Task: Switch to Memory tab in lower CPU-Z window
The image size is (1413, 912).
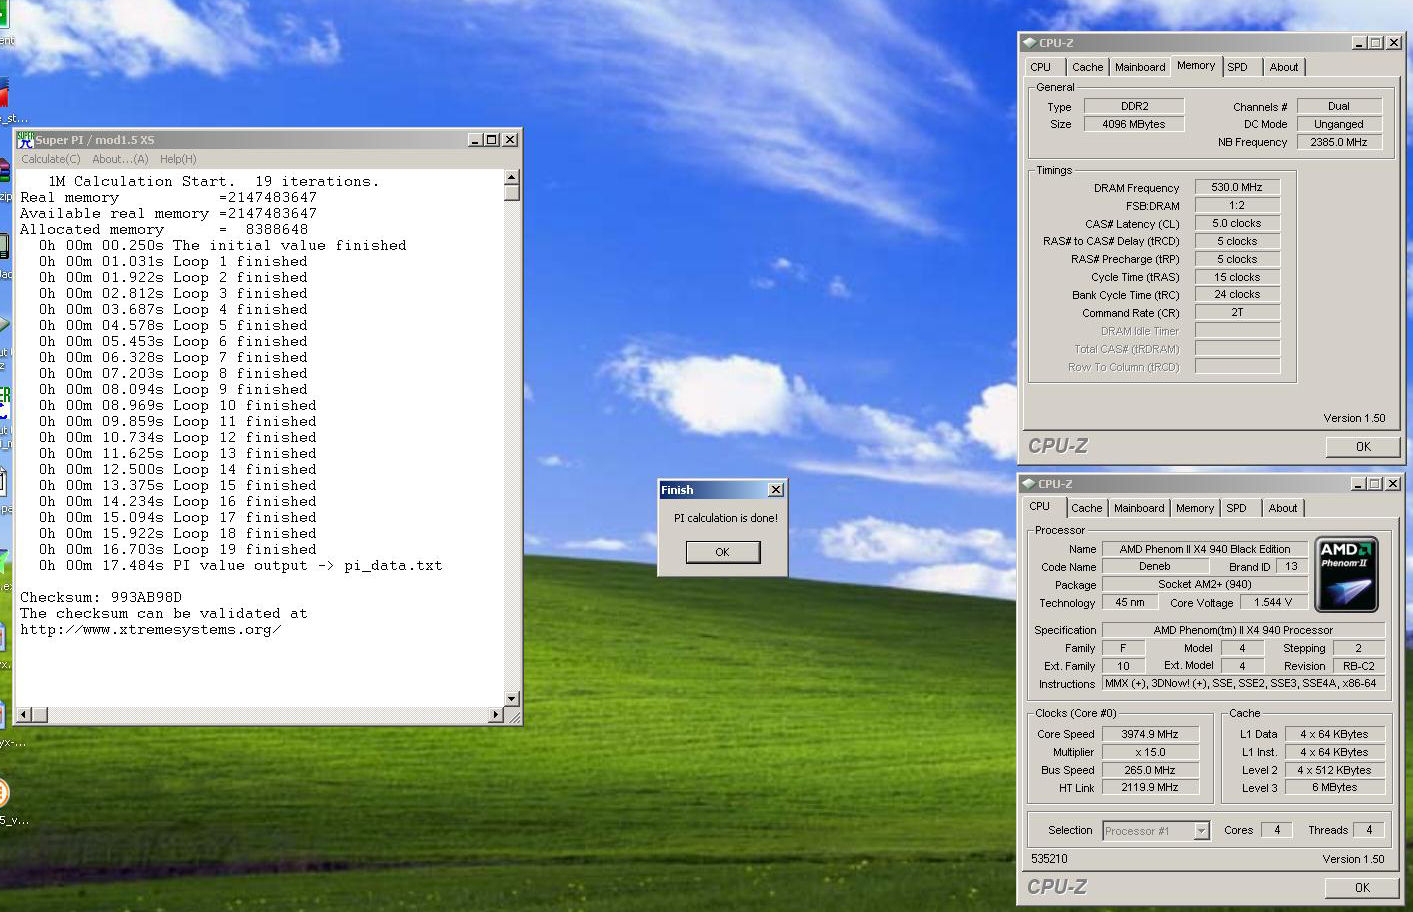Action: coord(1195,508)
